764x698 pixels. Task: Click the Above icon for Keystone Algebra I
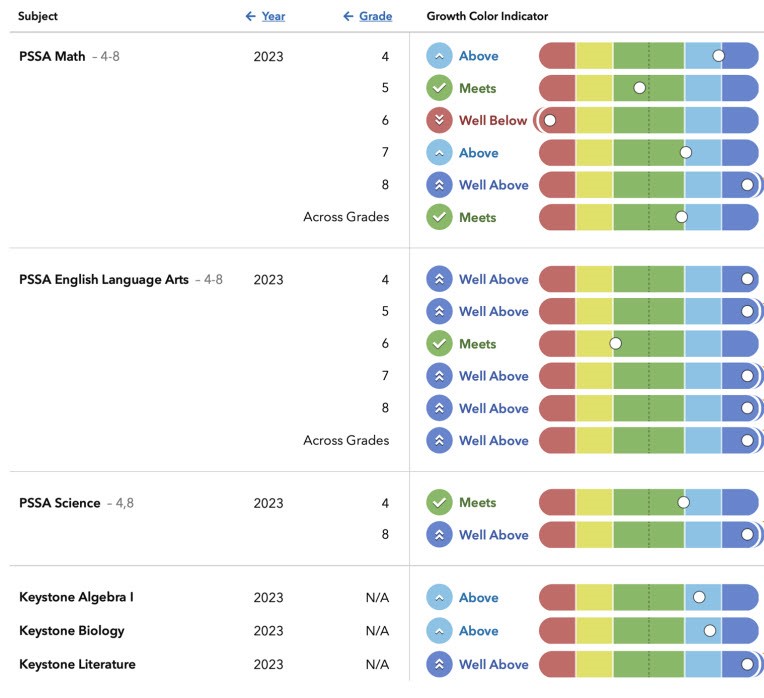[x=439, y=598]
